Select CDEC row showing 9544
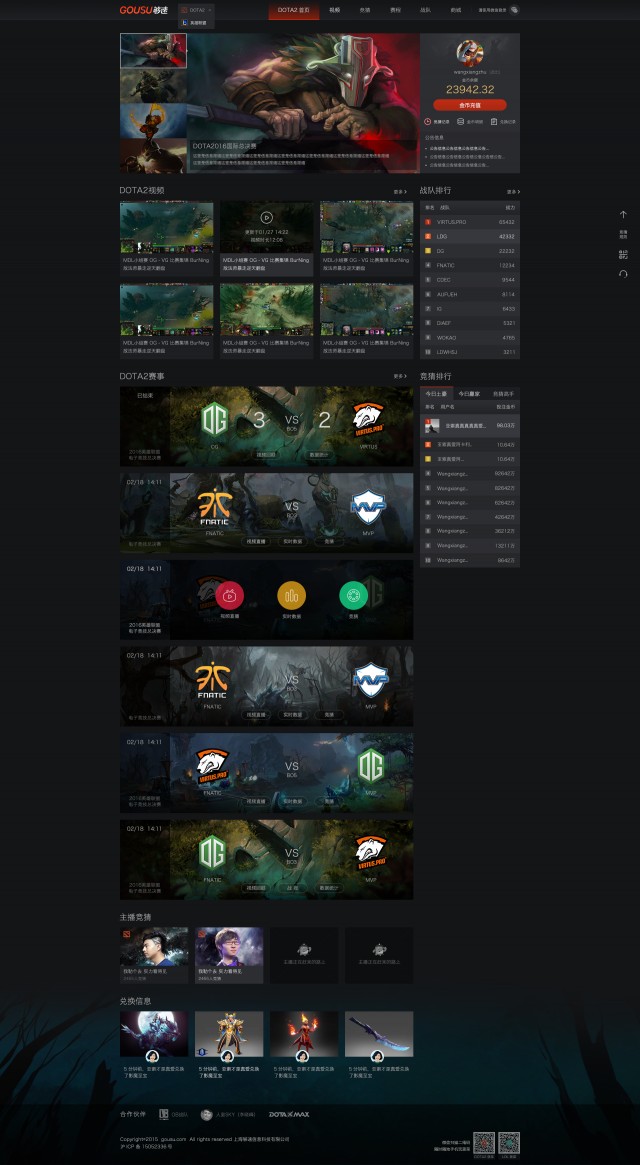 [470, 279]
